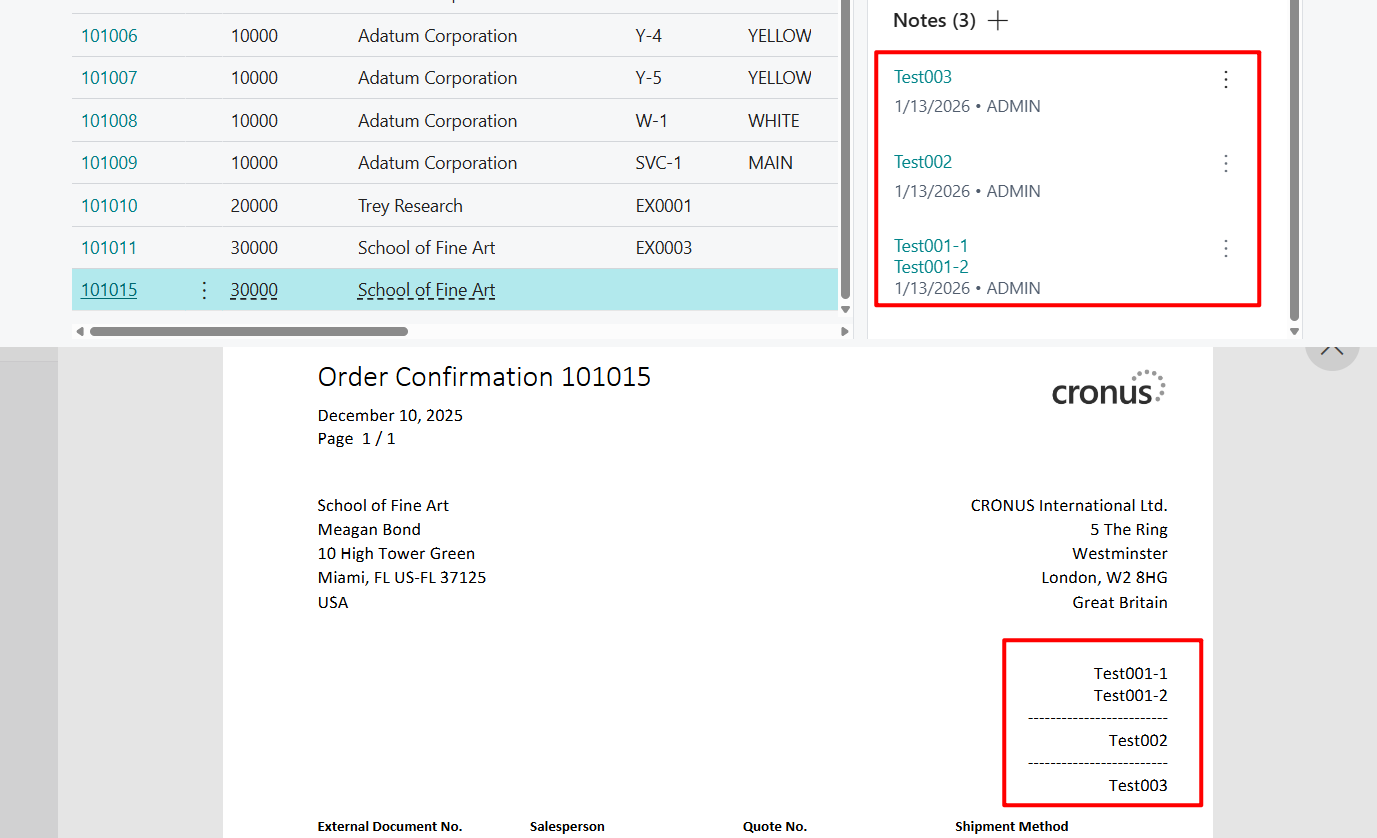Open order 101011 for School of Fine Art
Viewport: 1377px width, 838px height.
[x=109, y=247]
